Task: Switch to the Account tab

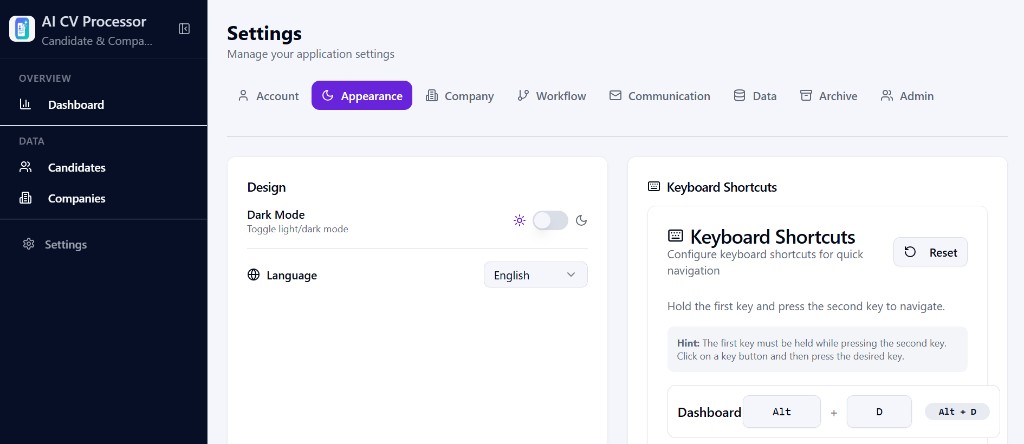Action: 268,96
